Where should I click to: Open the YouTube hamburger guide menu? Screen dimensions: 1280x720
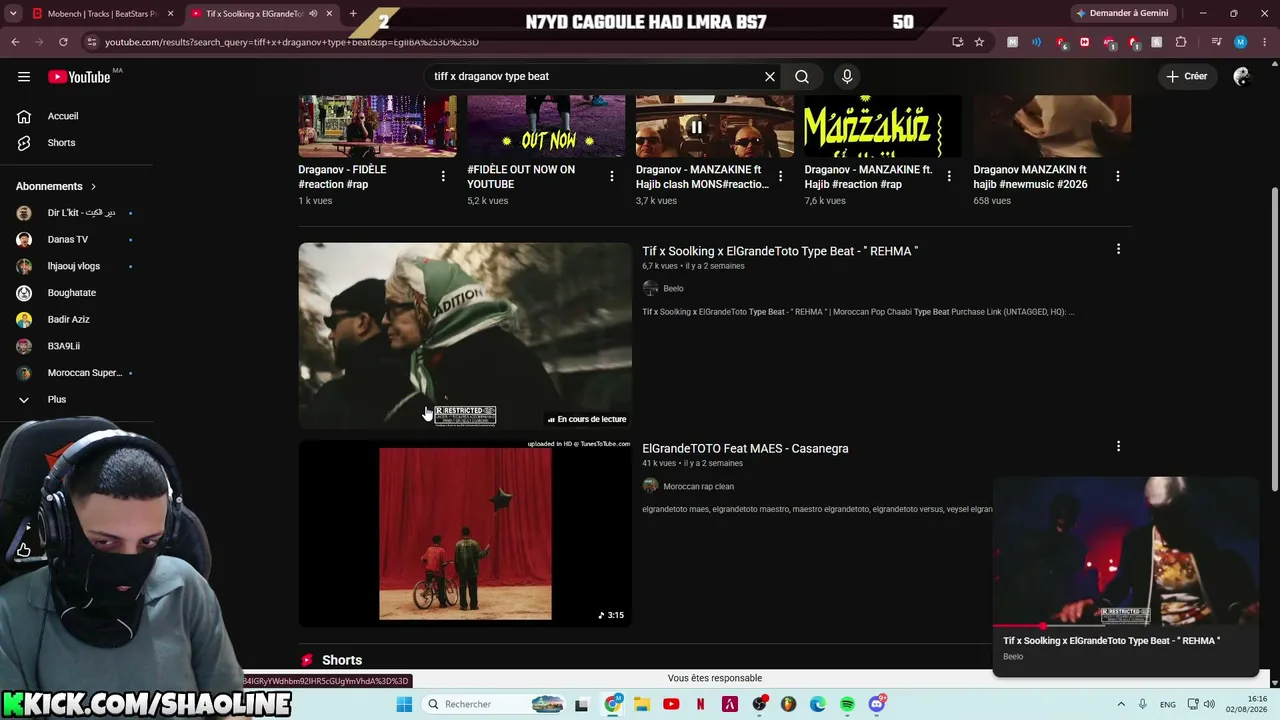click(x=24, y=76)
